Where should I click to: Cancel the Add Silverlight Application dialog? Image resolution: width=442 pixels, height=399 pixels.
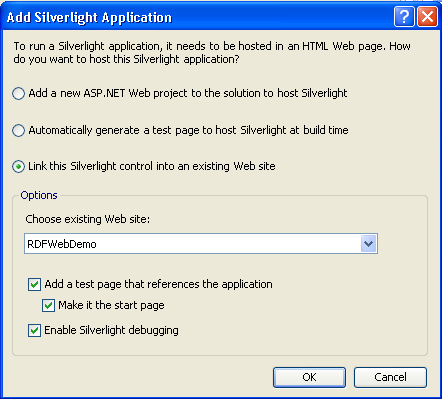[390, 377]
